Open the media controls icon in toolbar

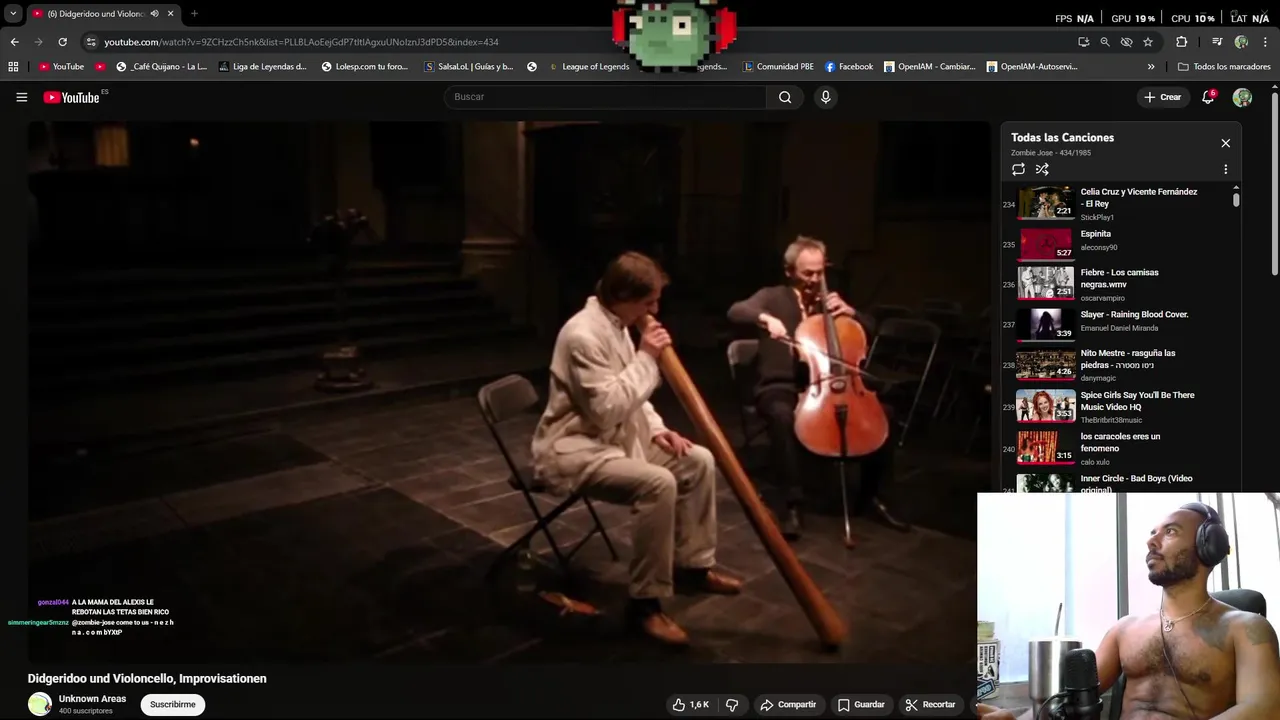1217,42
